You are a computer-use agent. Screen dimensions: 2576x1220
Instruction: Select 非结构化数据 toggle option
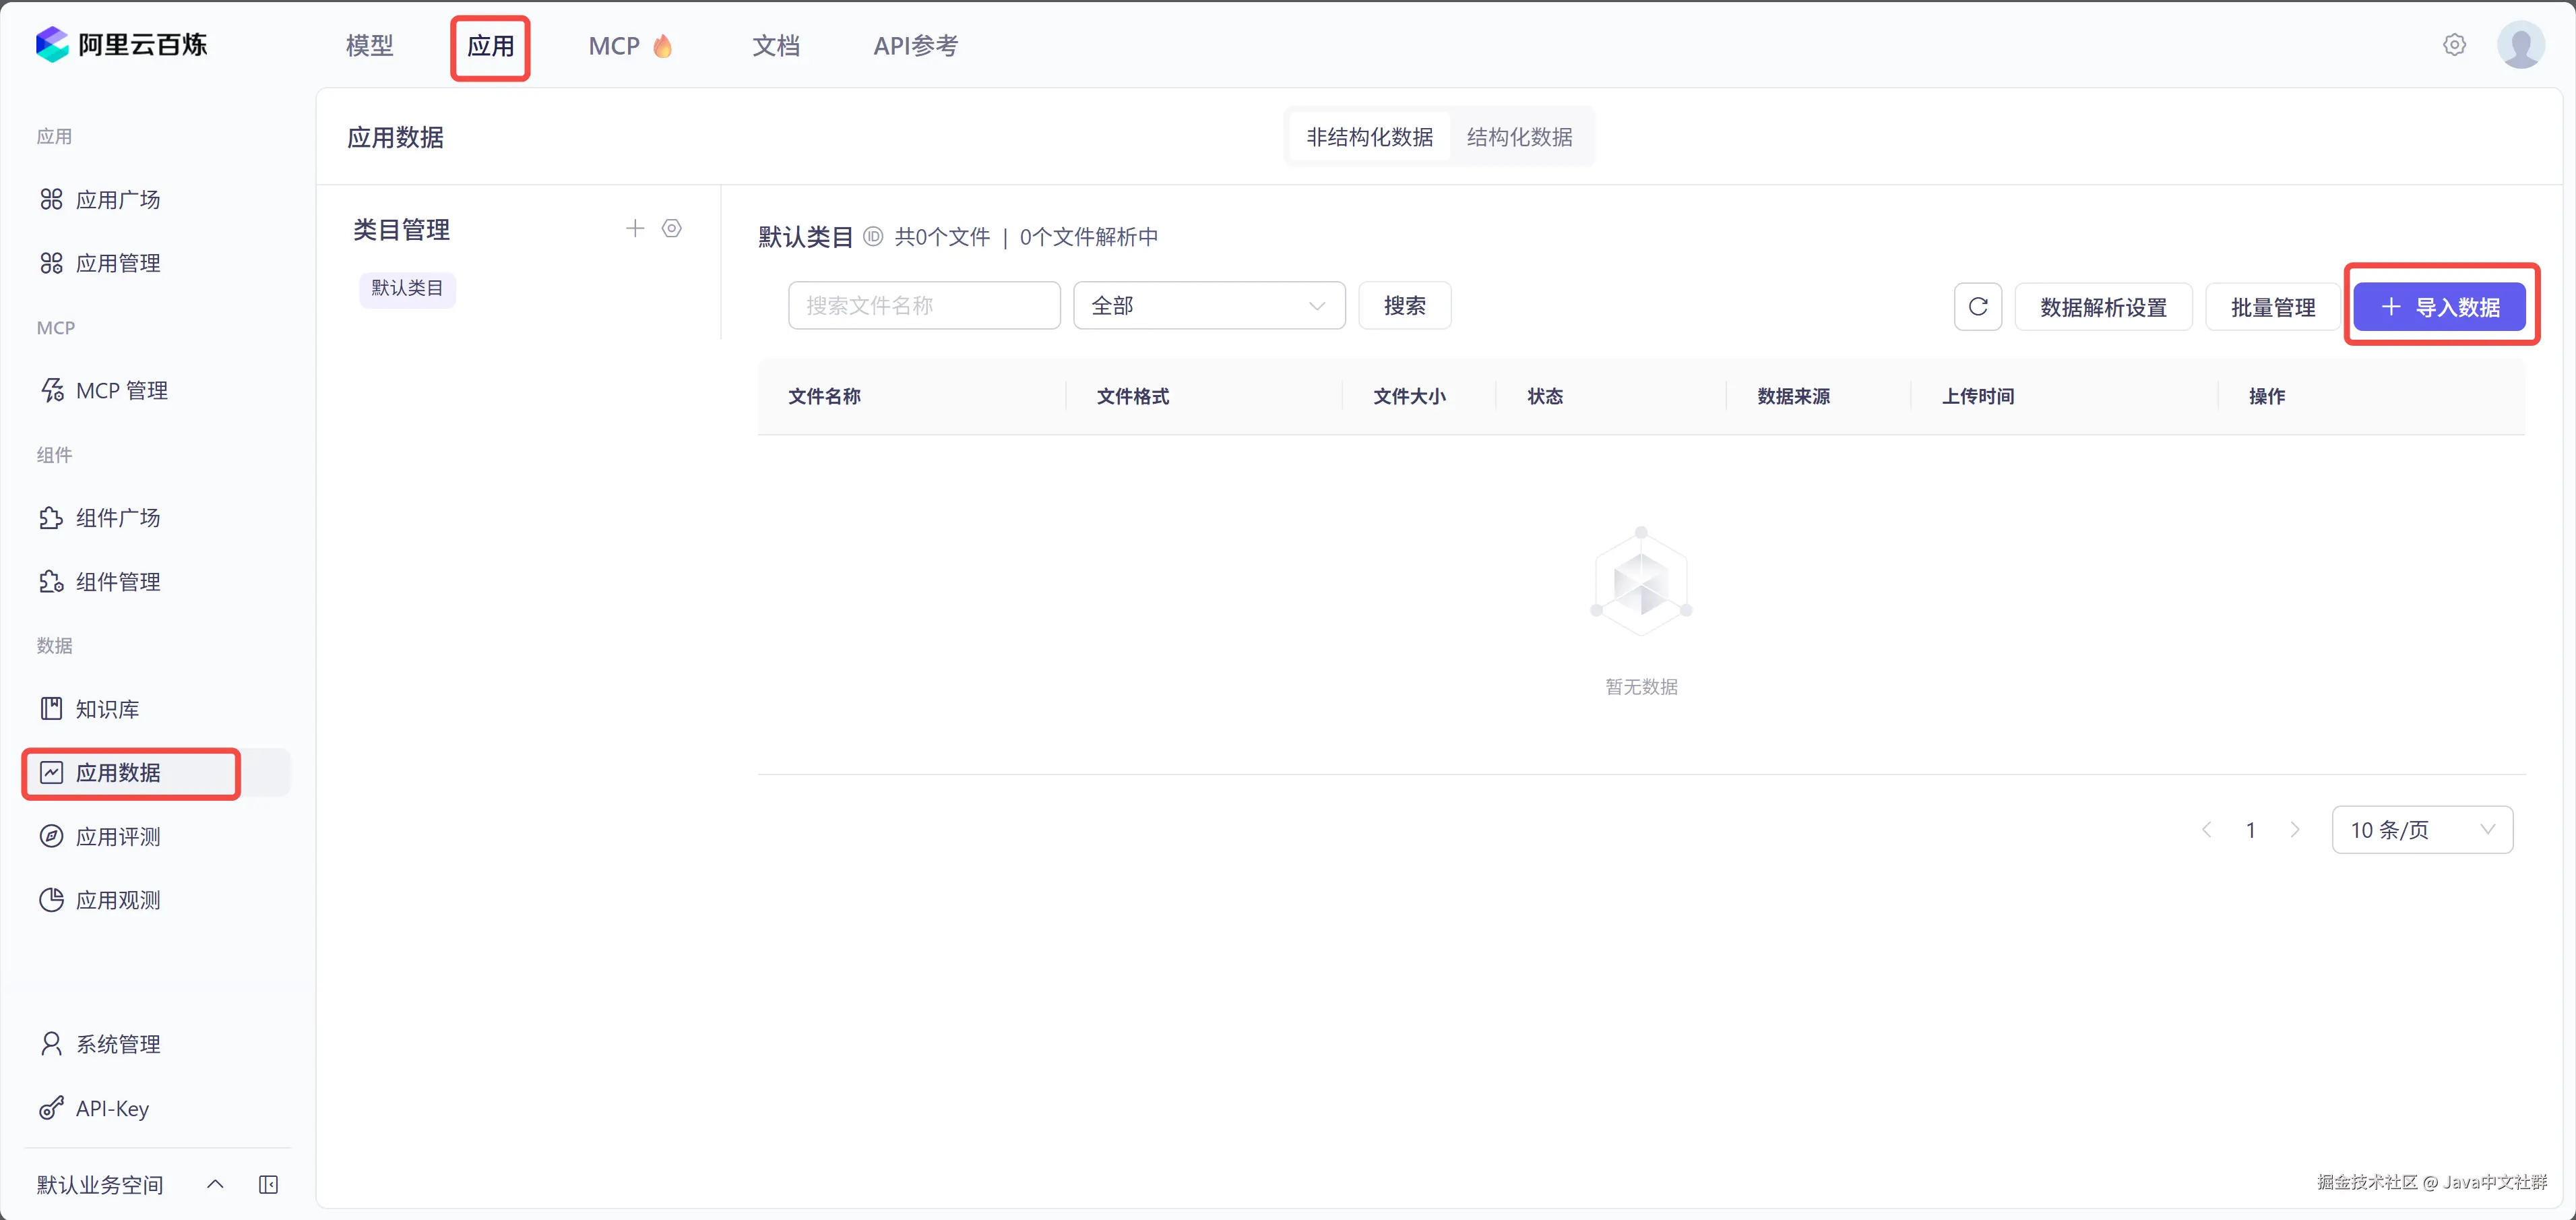pyautogui.click(x=1369, y=137)
